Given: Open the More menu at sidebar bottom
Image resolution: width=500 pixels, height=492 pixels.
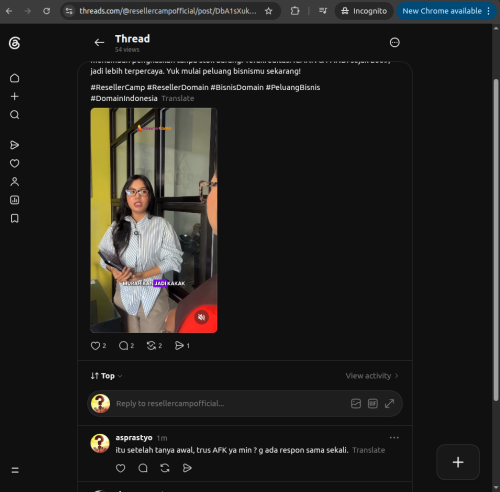Looking at the screenshot, I should (15, 470).
